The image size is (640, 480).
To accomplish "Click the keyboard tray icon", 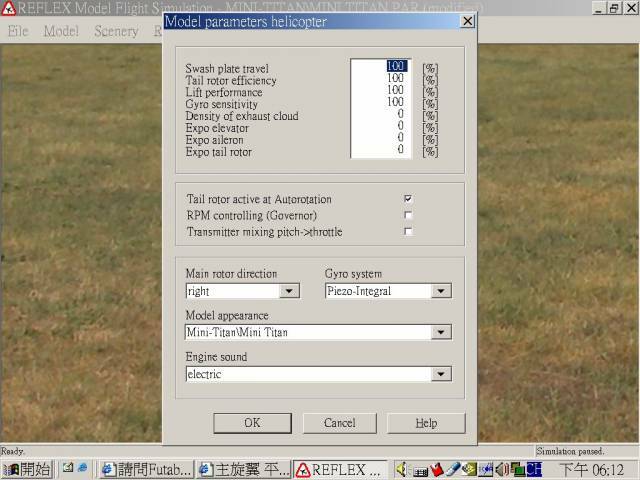I will (x=420, y=471).
